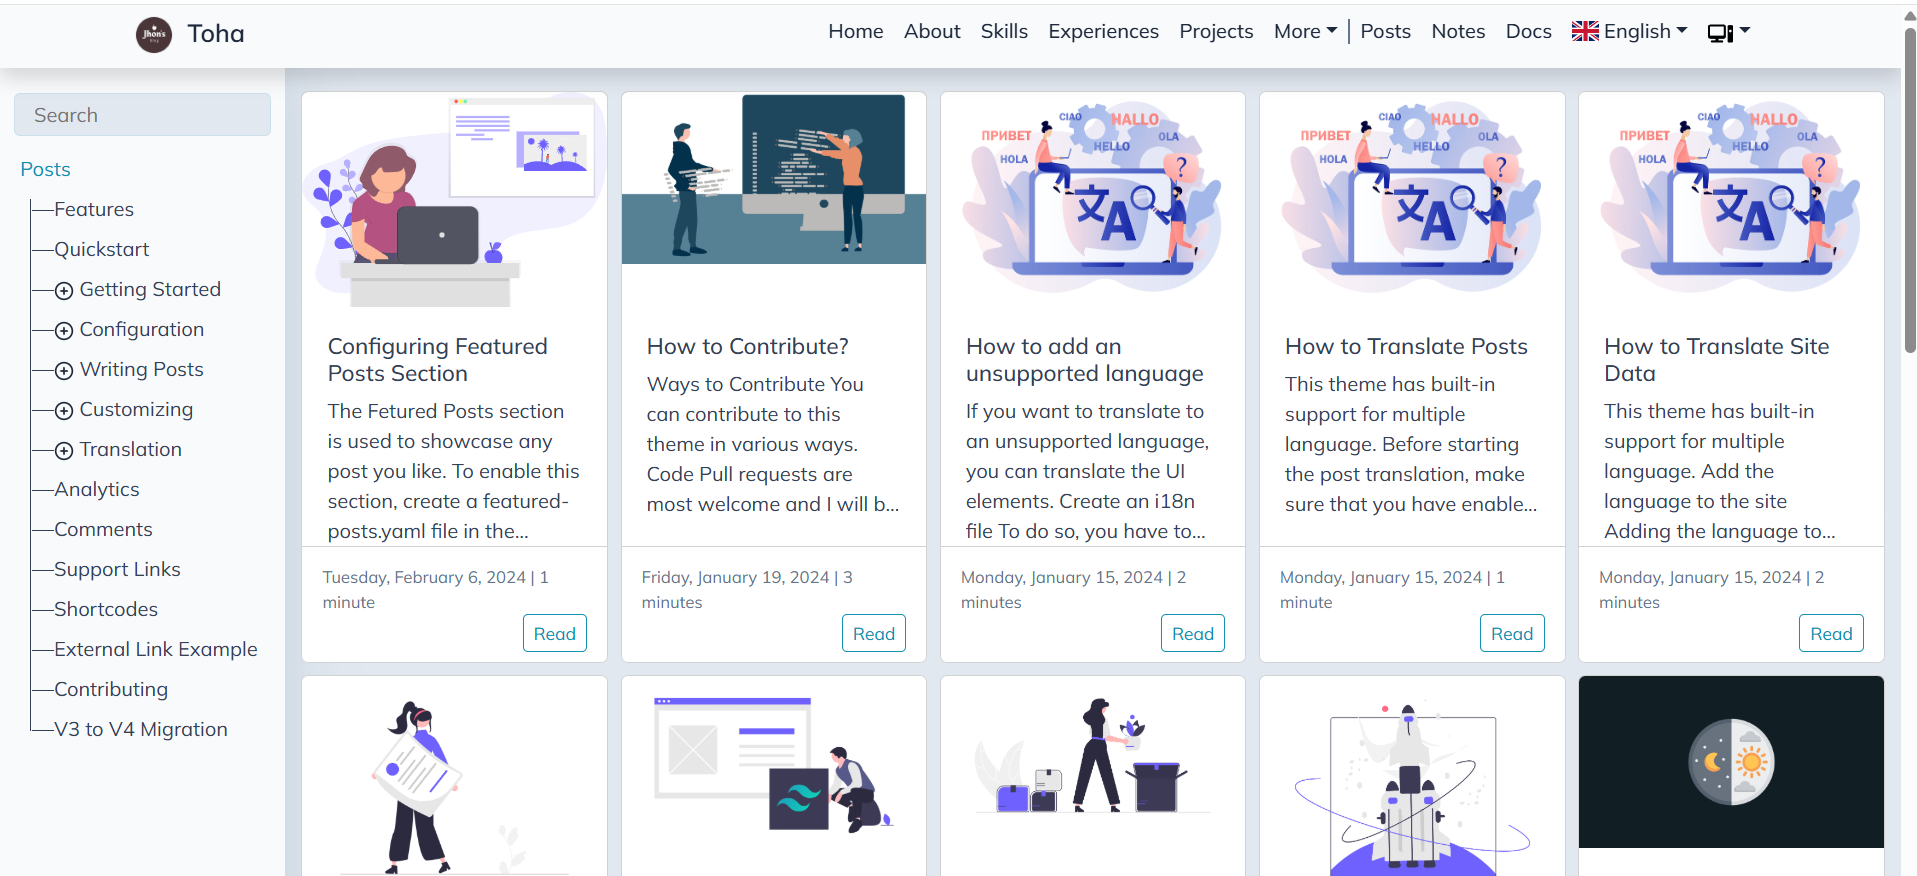Viewport: 1917px width, 876px height.
Task: Expand the Getting Started plus icon
Action: pos(64,291)
